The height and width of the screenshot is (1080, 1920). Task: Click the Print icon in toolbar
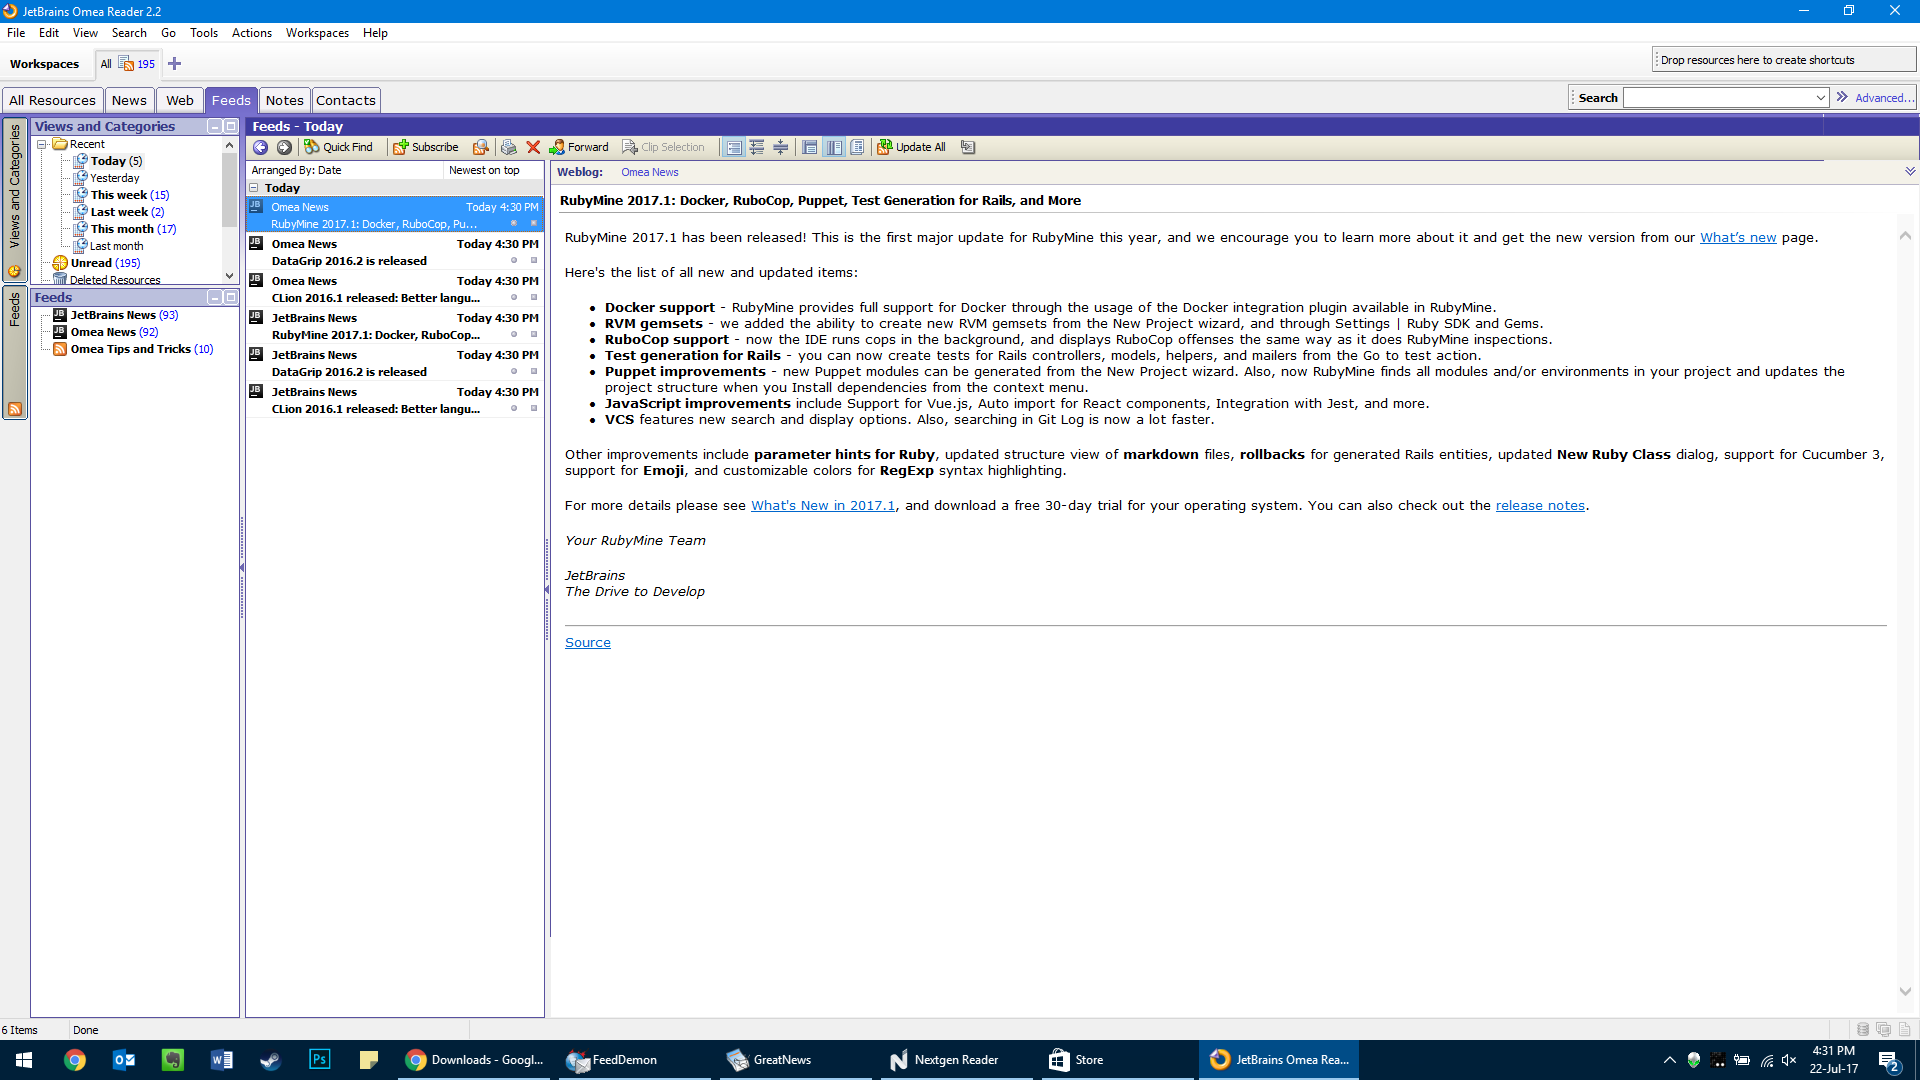pyautogui.click(x=509, y=147)
